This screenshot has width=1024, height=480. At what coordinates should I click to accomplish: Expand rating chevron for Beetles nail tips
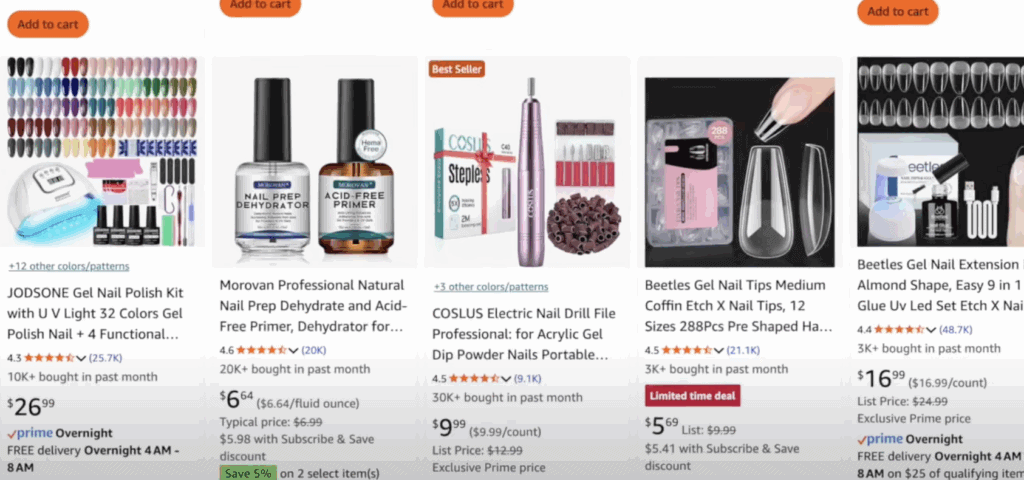click(718, 351)
